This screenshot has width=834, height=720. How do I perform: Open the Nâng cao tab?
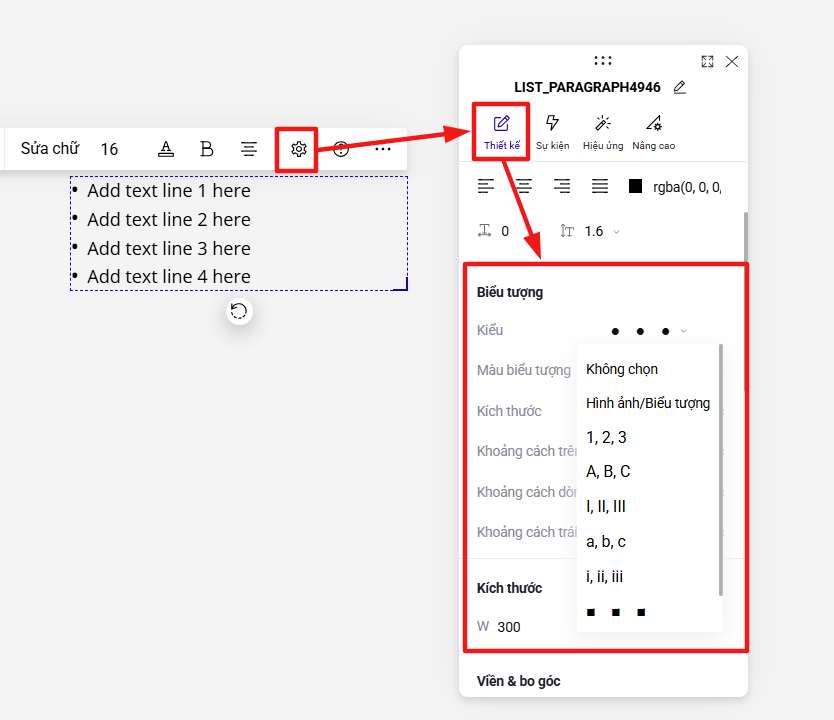tap(654, 132)
